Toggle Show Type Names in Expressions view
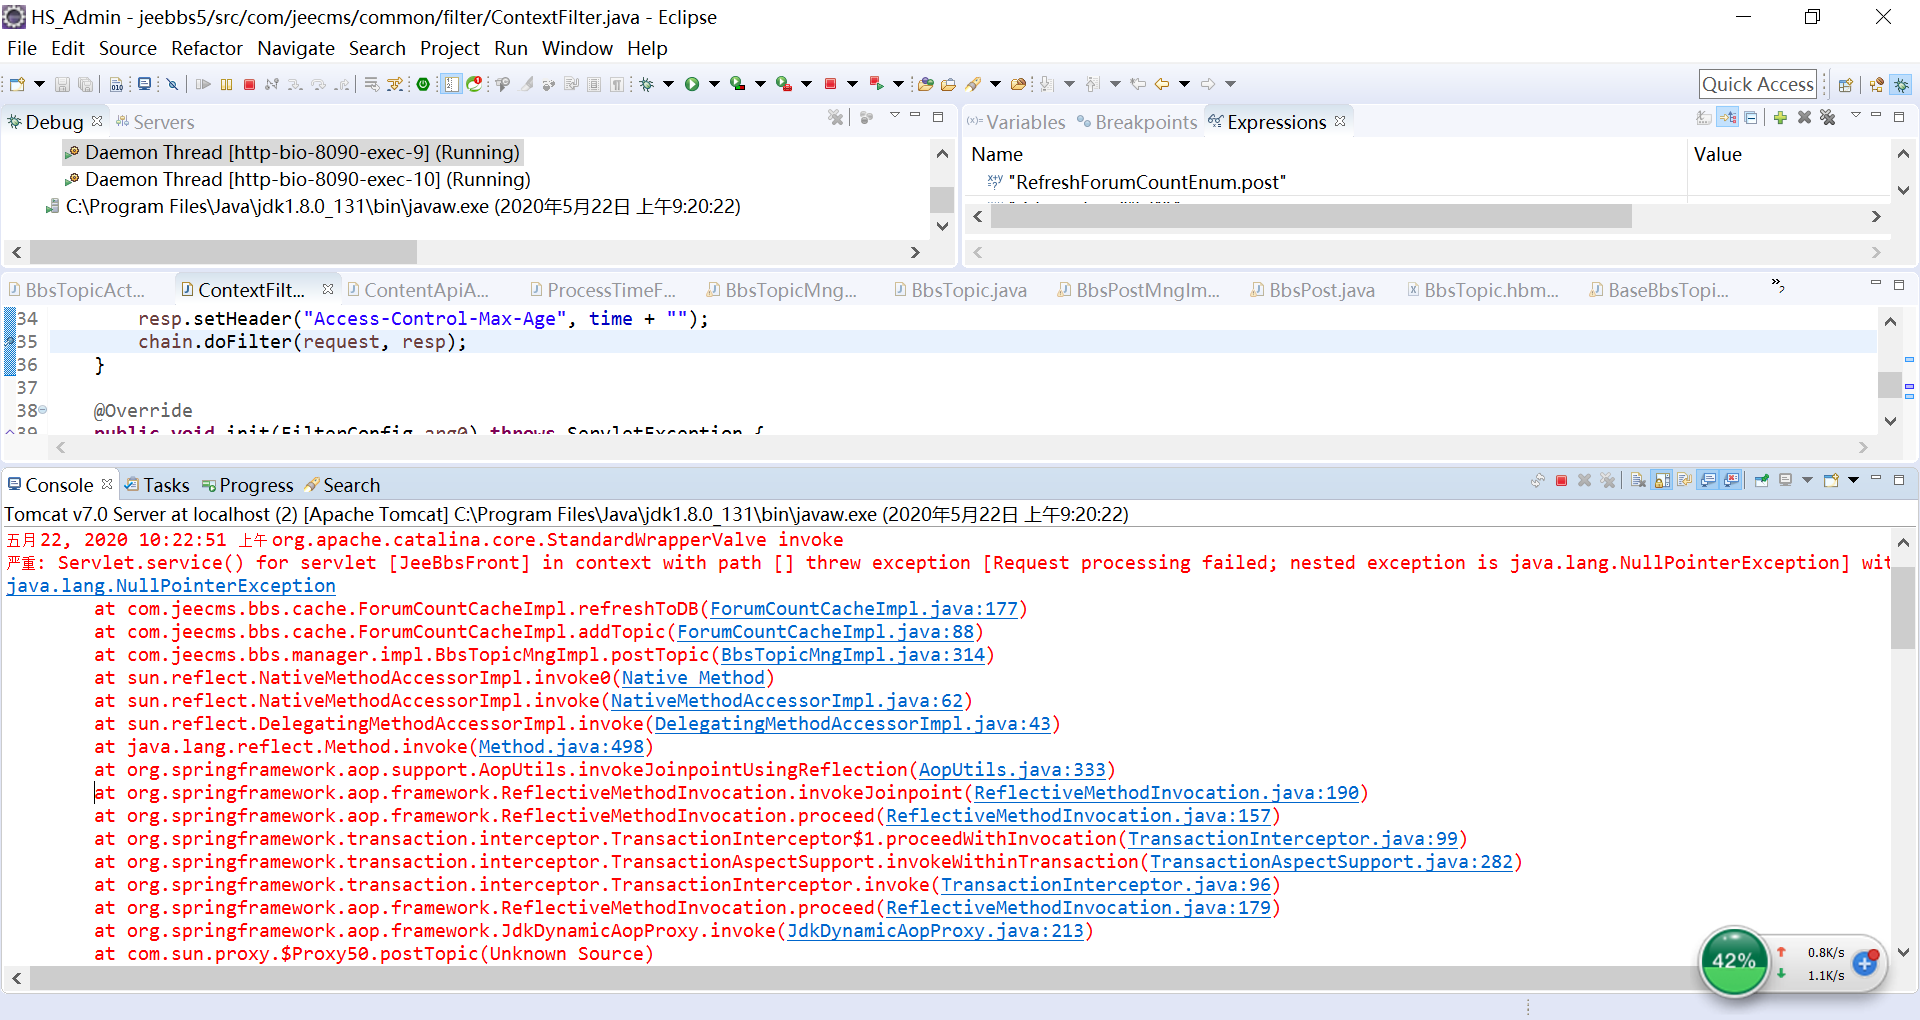The width and height of the screenshot is (1920, 1020). (1704, 118)
